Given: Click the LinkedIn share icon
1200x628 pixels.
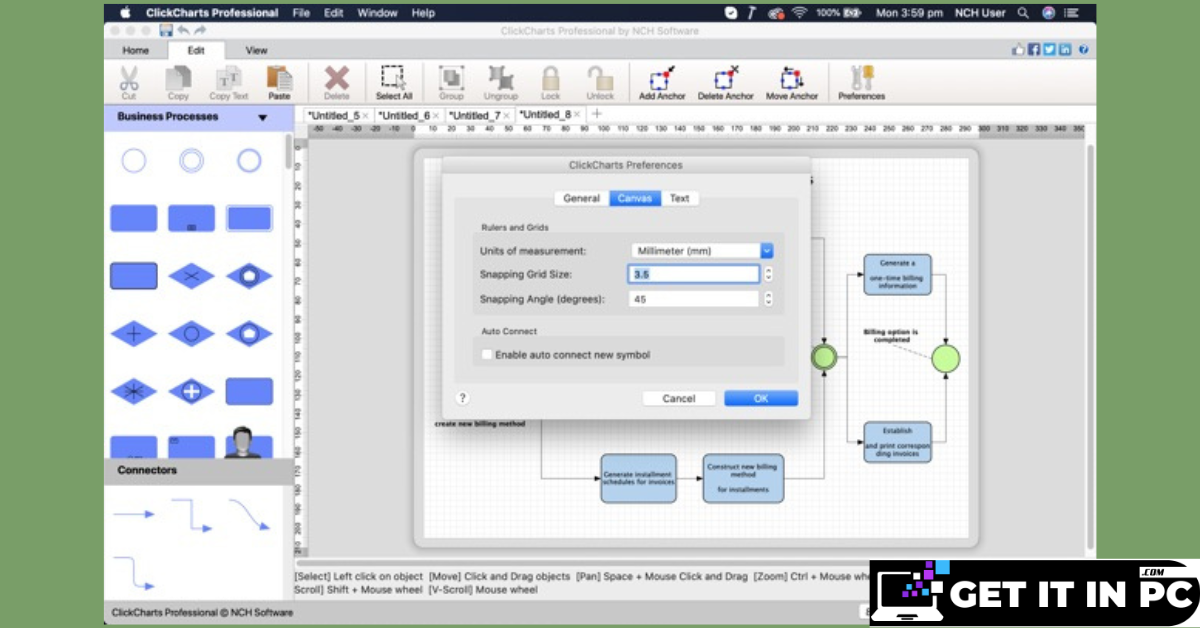Looking at the screenshot, I should click(x=1065, y=49).
